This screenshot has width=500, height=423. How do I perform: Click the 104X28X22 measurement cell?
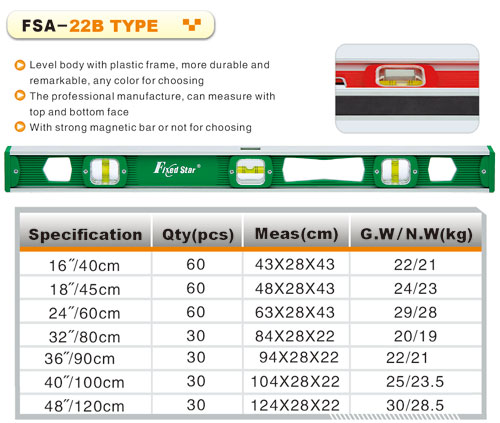coord(296,382)
